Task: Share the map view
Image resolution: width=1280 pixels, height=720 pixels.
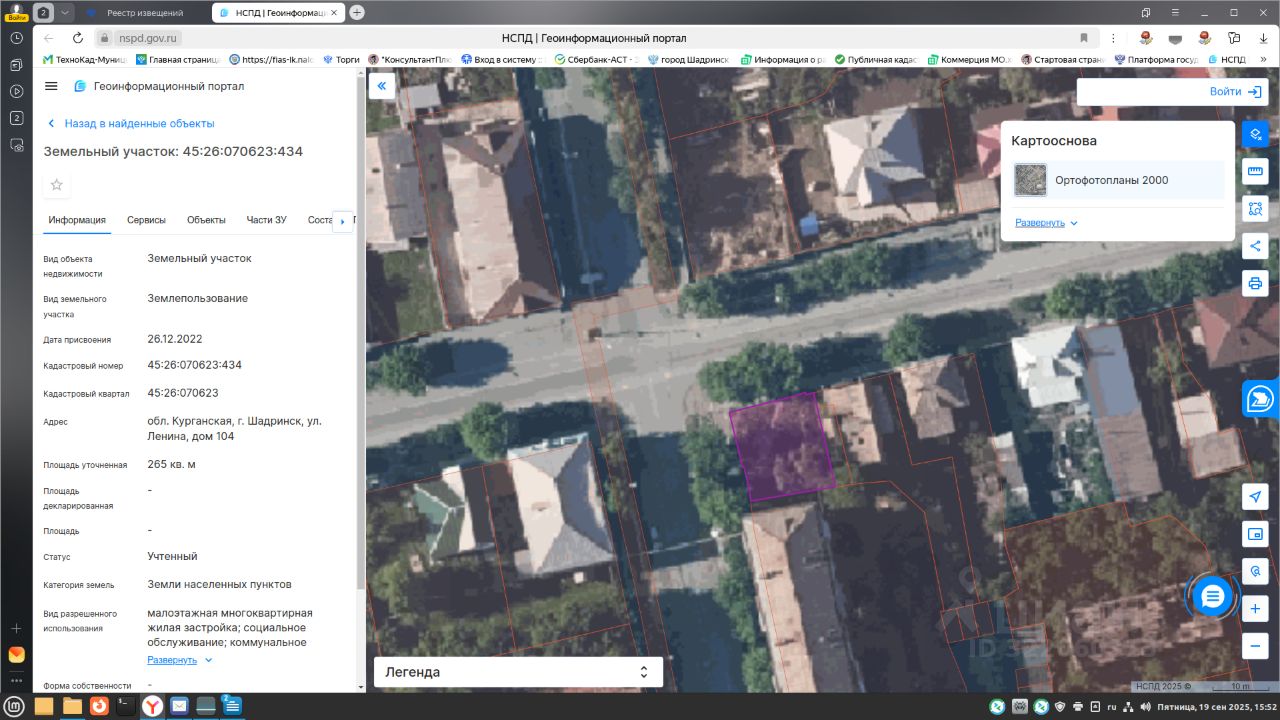Action: click(x=1255, y=246)
